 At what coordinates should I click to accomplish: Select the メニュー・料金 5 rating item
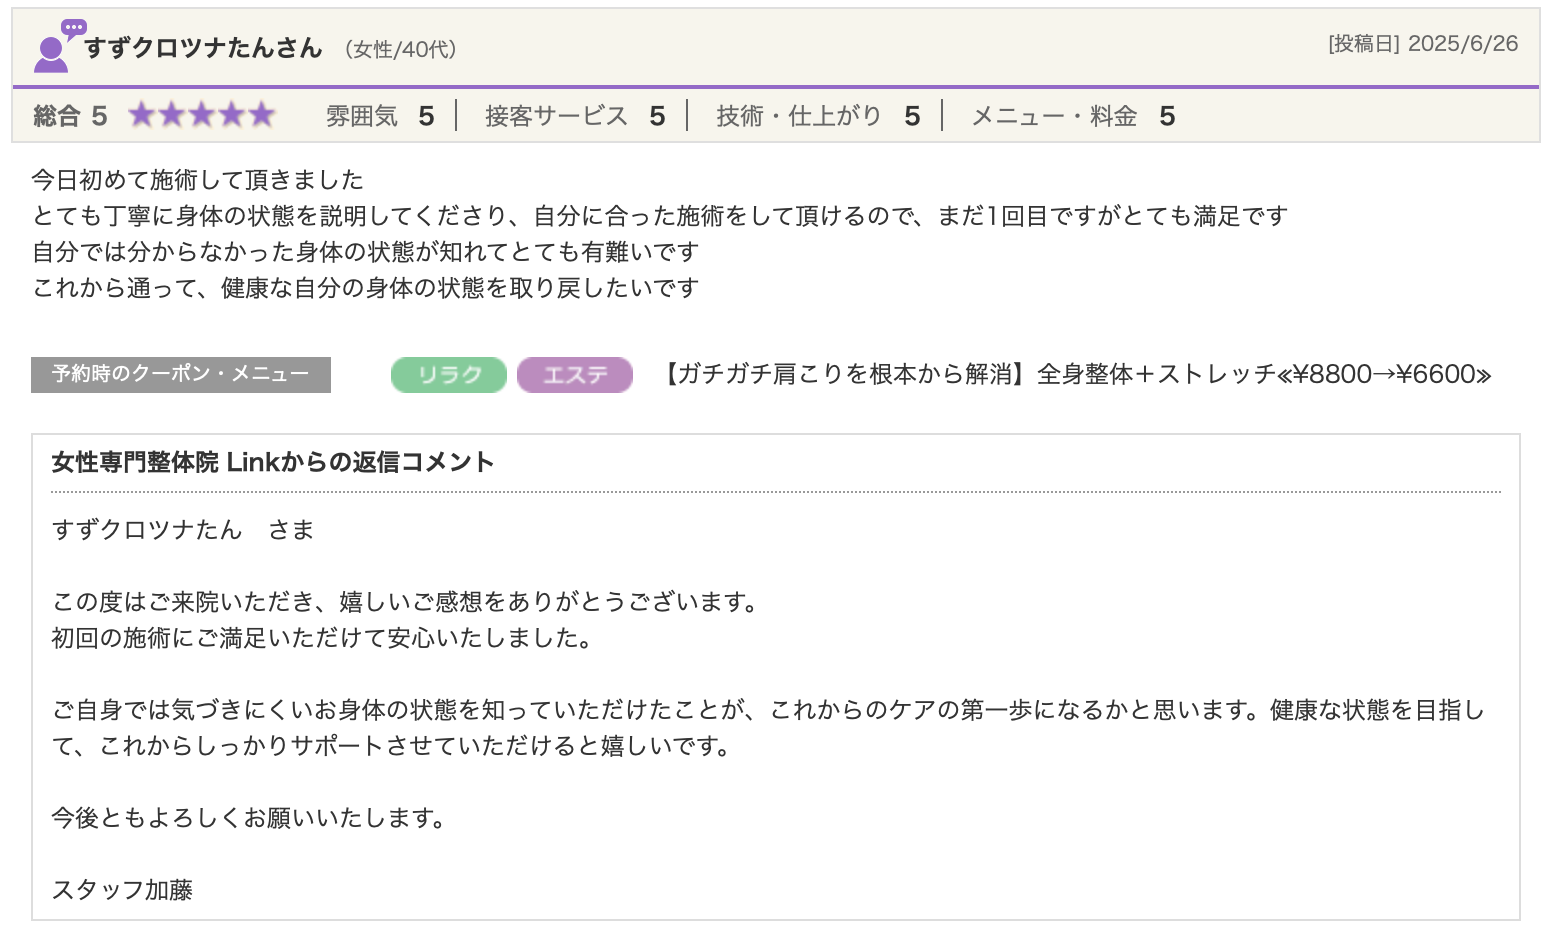click(1073, 116)
